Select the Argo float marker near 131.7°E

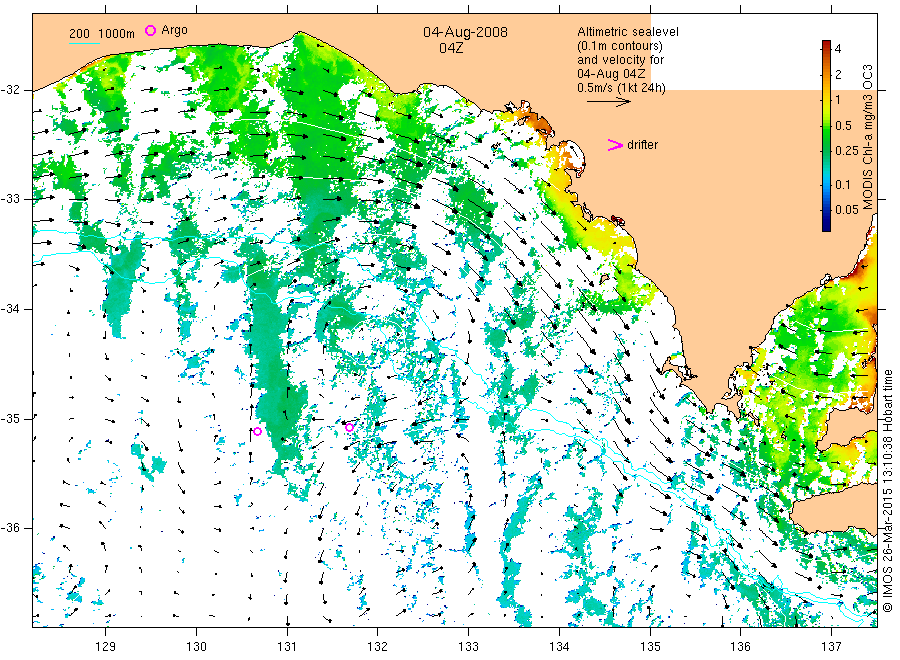tap(350, 427)
